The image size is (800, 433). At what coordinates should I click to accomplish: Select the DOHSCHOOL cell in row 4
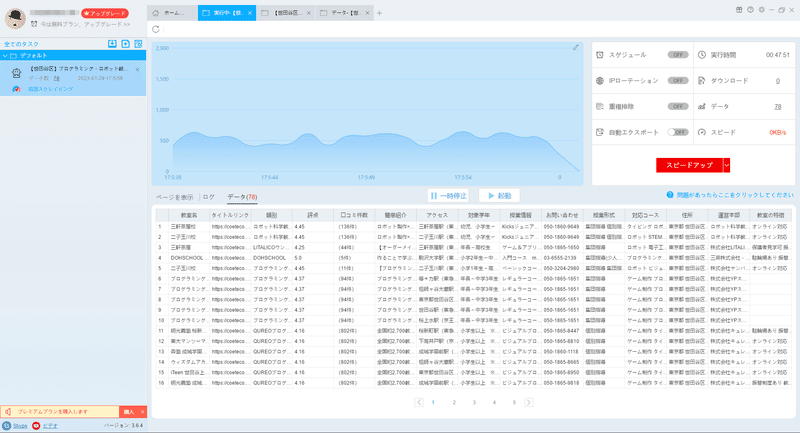[189, 258]
